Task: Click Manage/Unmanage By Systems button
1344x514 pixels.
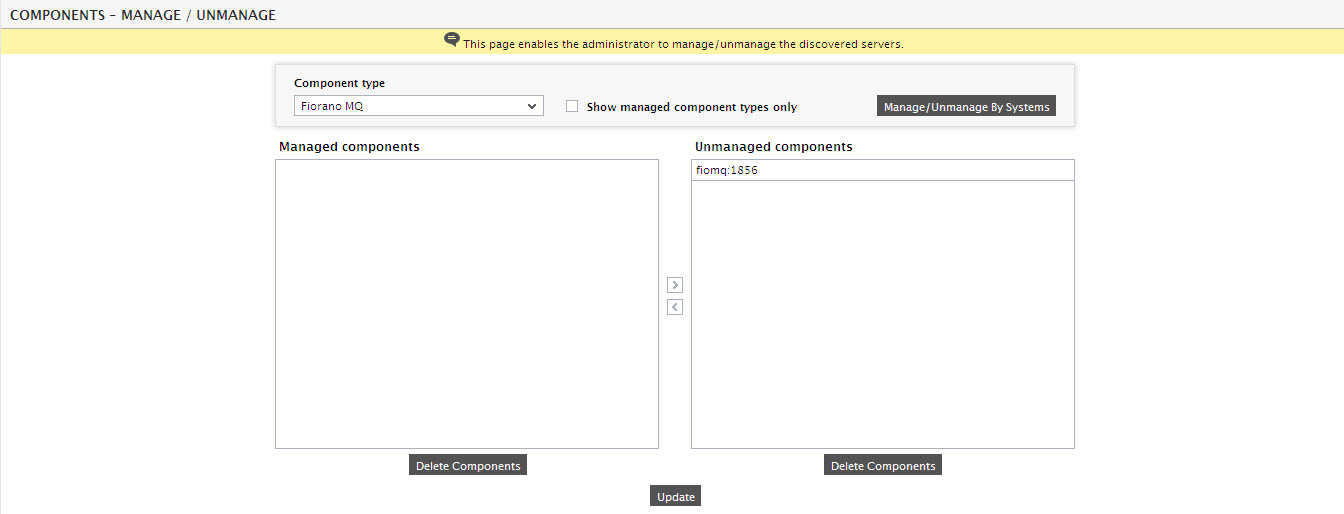Action: click(966, 106)
